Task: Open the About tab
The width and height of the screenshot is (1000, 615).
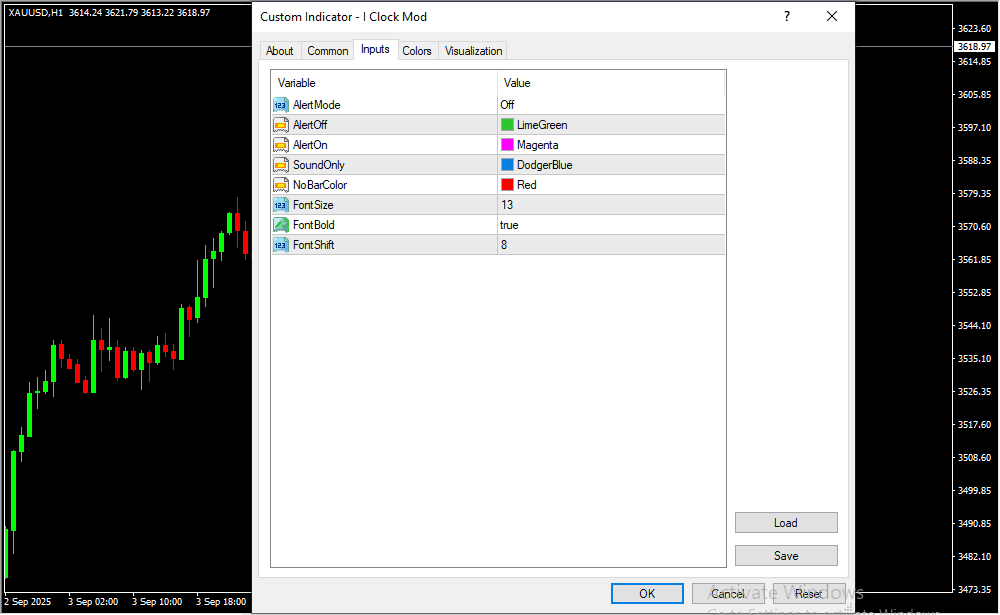Action: (280, 51)
